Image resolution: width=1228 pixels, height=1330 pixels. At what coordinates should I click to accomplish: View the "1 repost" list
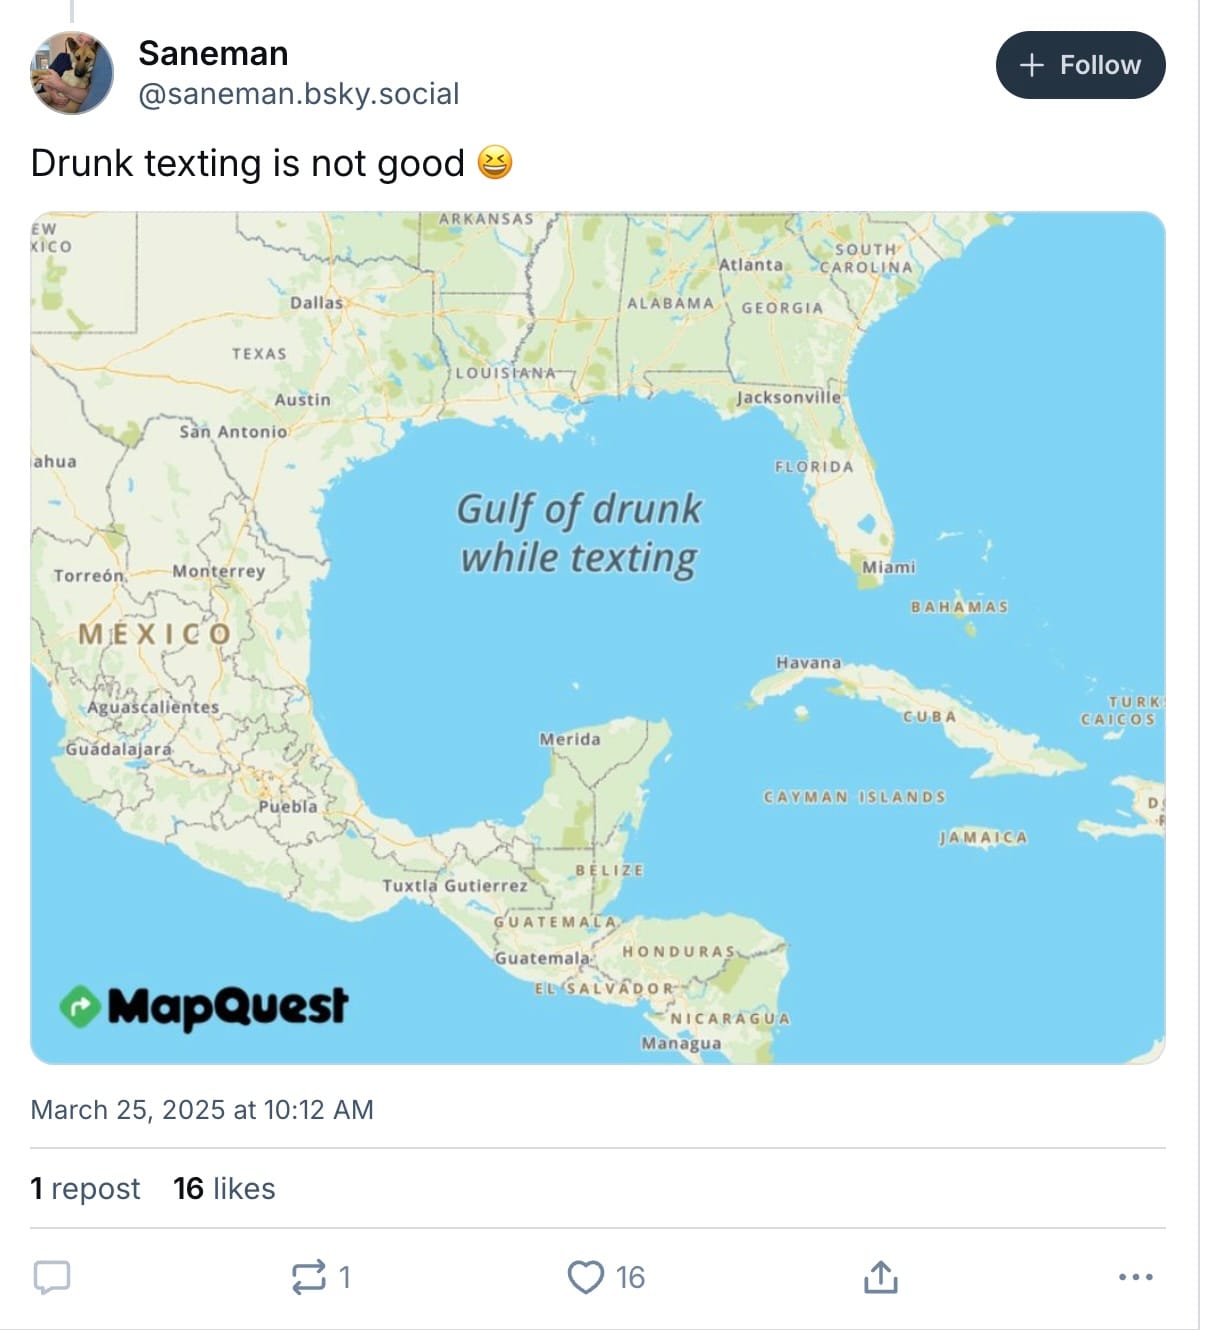[85, 1188]
